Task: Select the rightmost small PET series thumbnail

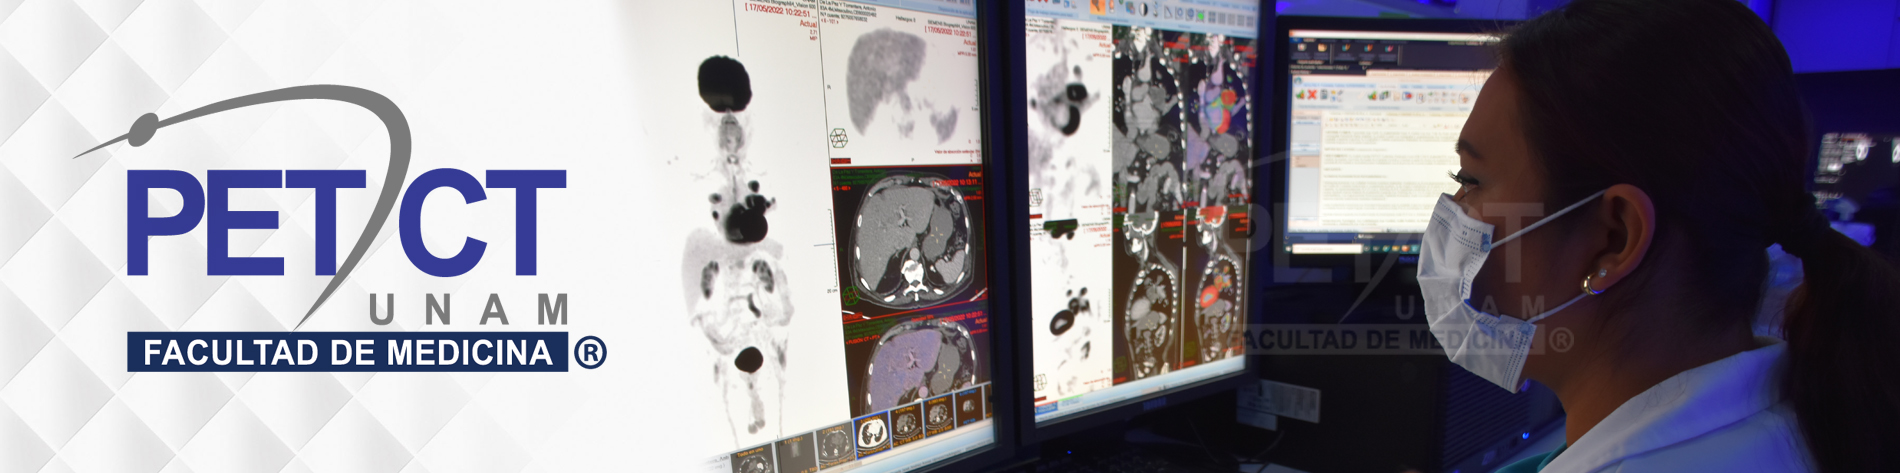Action: click(x=970, y=407)
